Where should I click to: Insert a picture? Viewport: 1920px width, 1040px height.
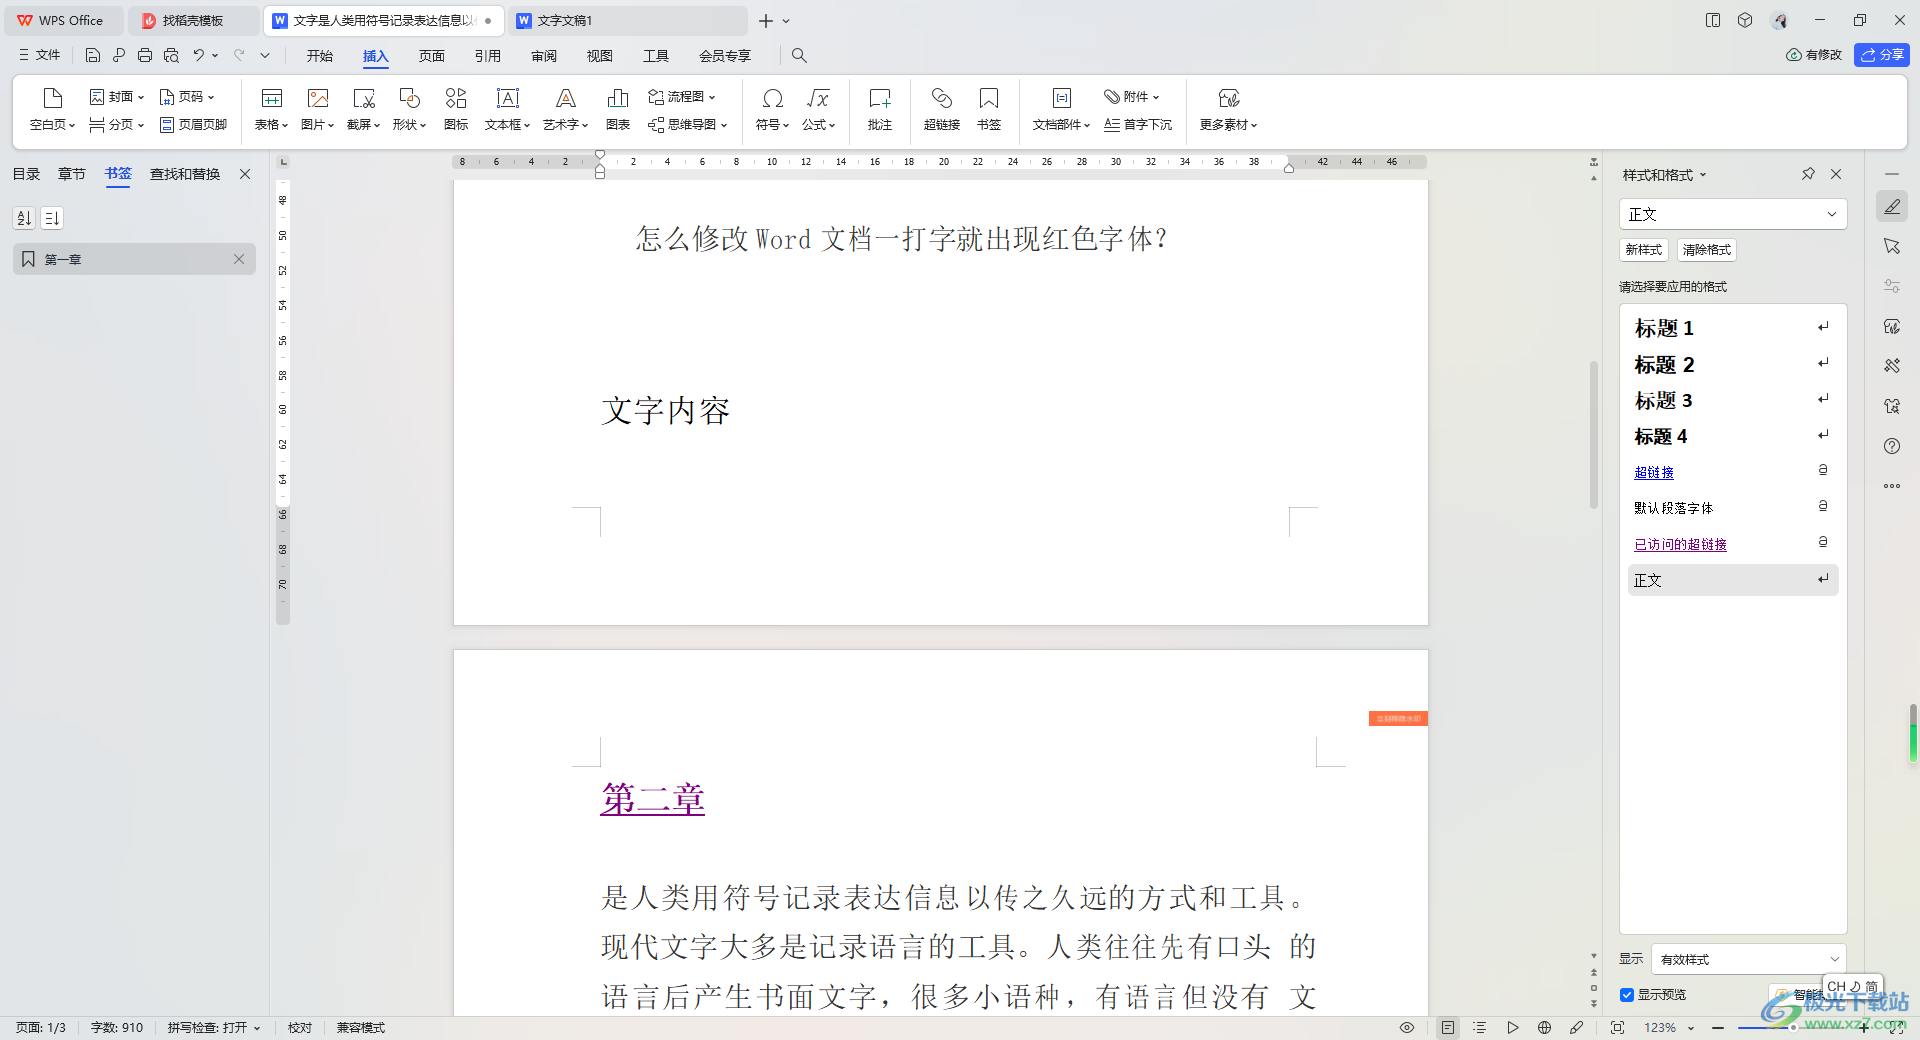pos(317,109)
